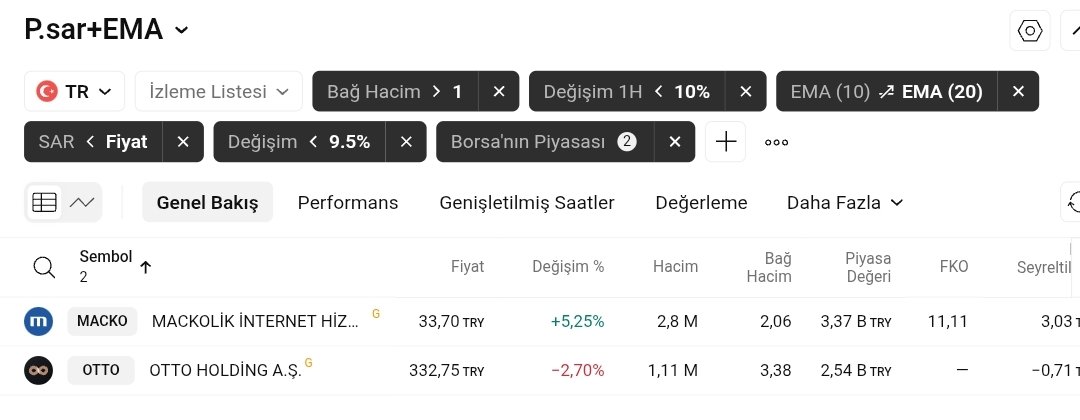Switch to the Performans tab
Viewport: 1080px width, 420px height.
tap(348, 203)
